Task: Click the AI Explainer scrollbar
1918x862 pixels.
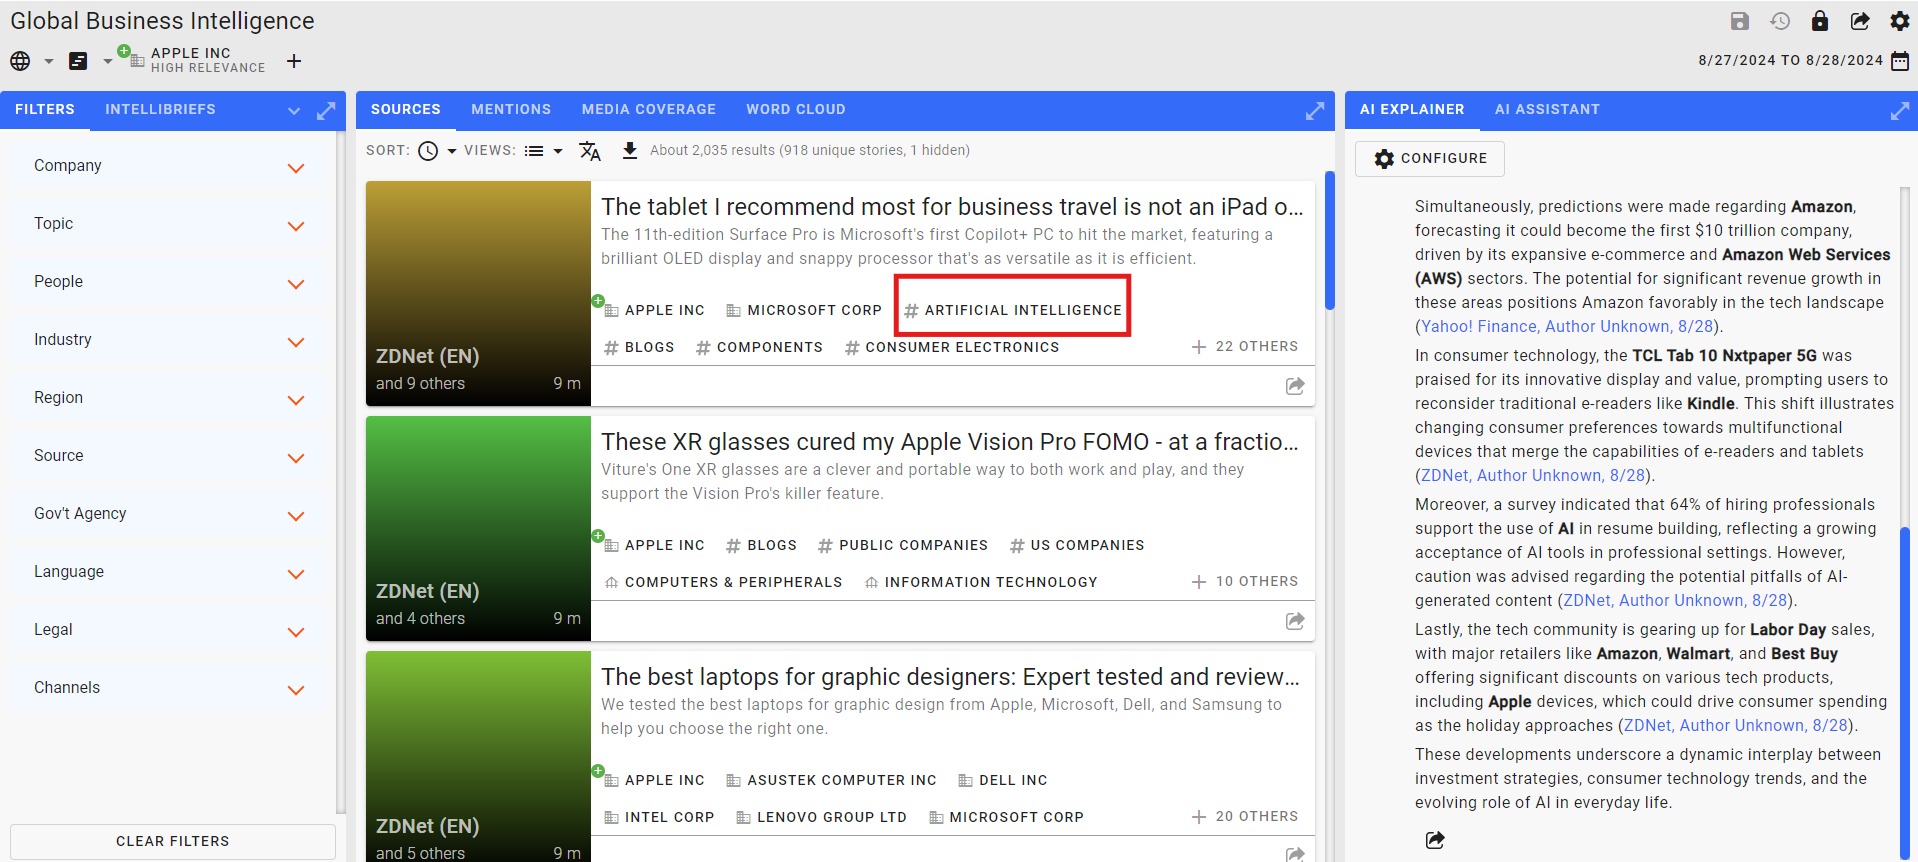Action: [1905, 692]
